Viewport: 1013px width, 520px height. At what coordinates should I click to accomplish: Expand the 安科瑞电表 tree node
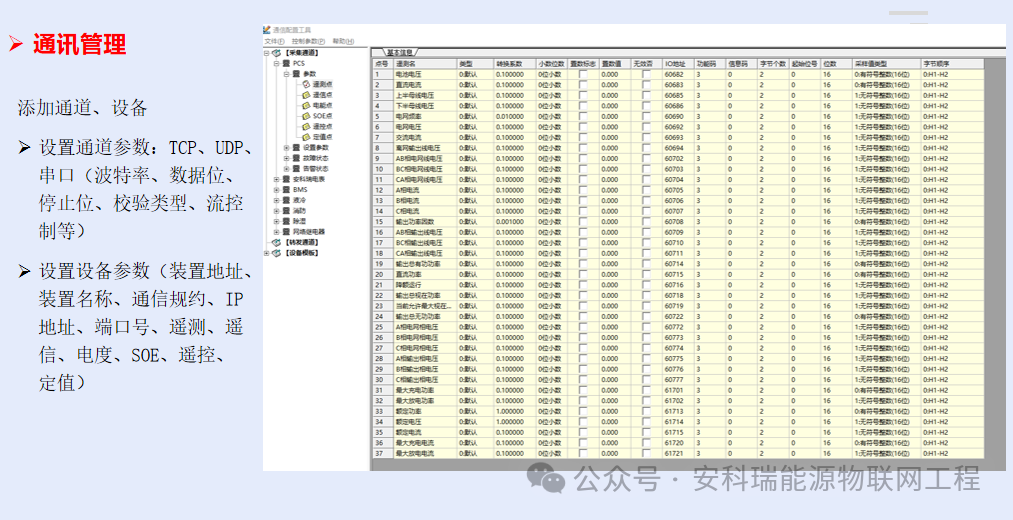pos(277,179)
